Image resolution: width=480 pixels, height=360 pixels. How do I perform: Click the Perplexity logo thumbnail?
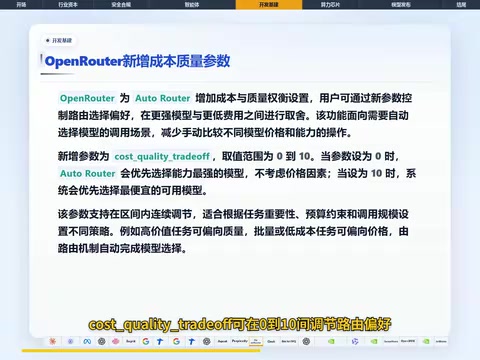pyautogui.click(x=240, y=341)
